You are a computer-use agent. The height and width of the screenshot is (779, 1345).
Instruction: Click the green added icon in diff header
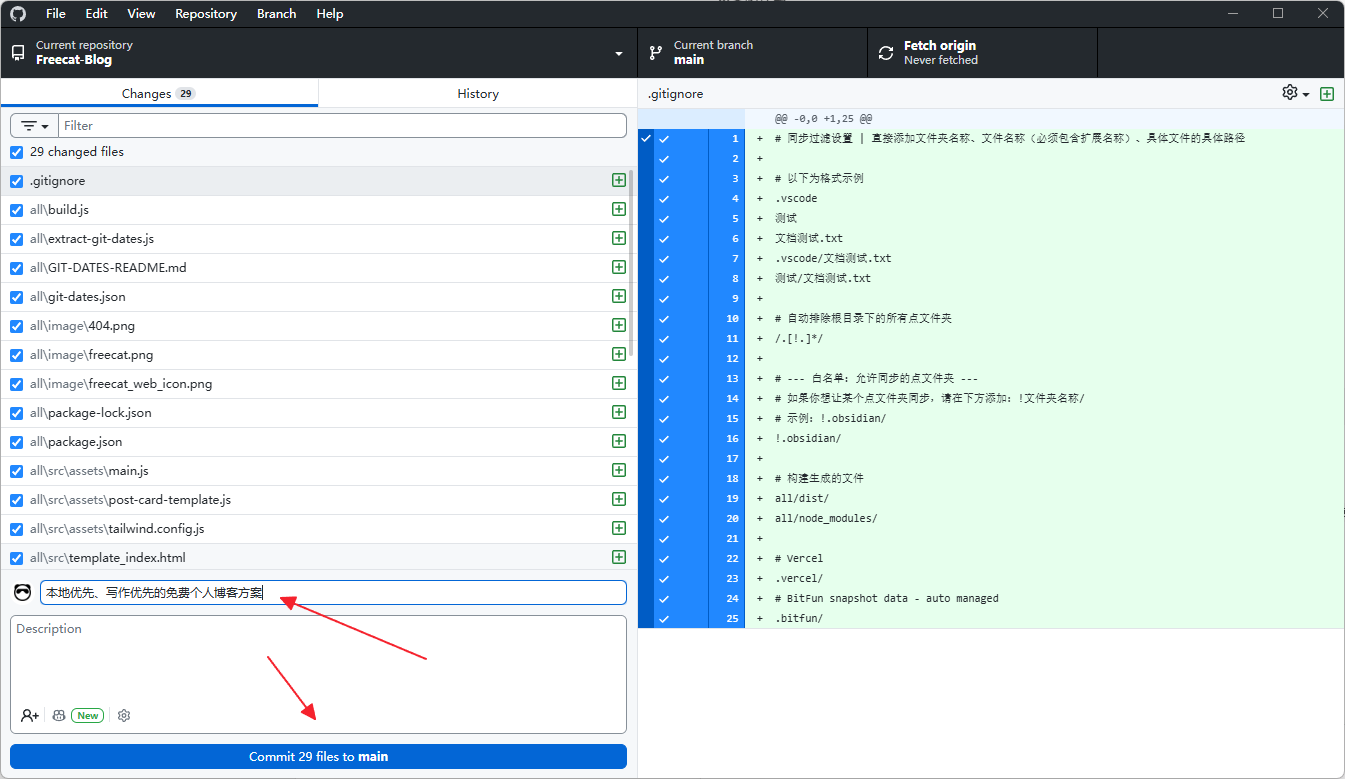(x=1327, y=94)
